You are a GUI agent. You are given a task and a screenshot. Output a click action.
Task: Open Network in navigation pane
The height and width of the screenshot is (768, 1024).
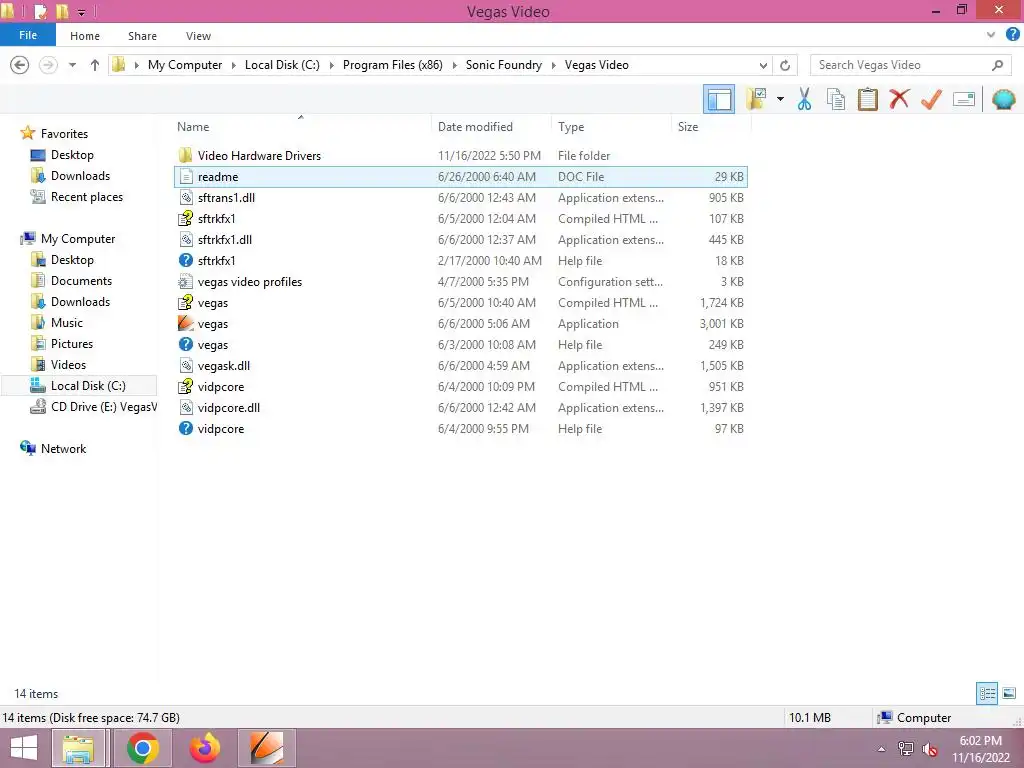pos(63,449)
